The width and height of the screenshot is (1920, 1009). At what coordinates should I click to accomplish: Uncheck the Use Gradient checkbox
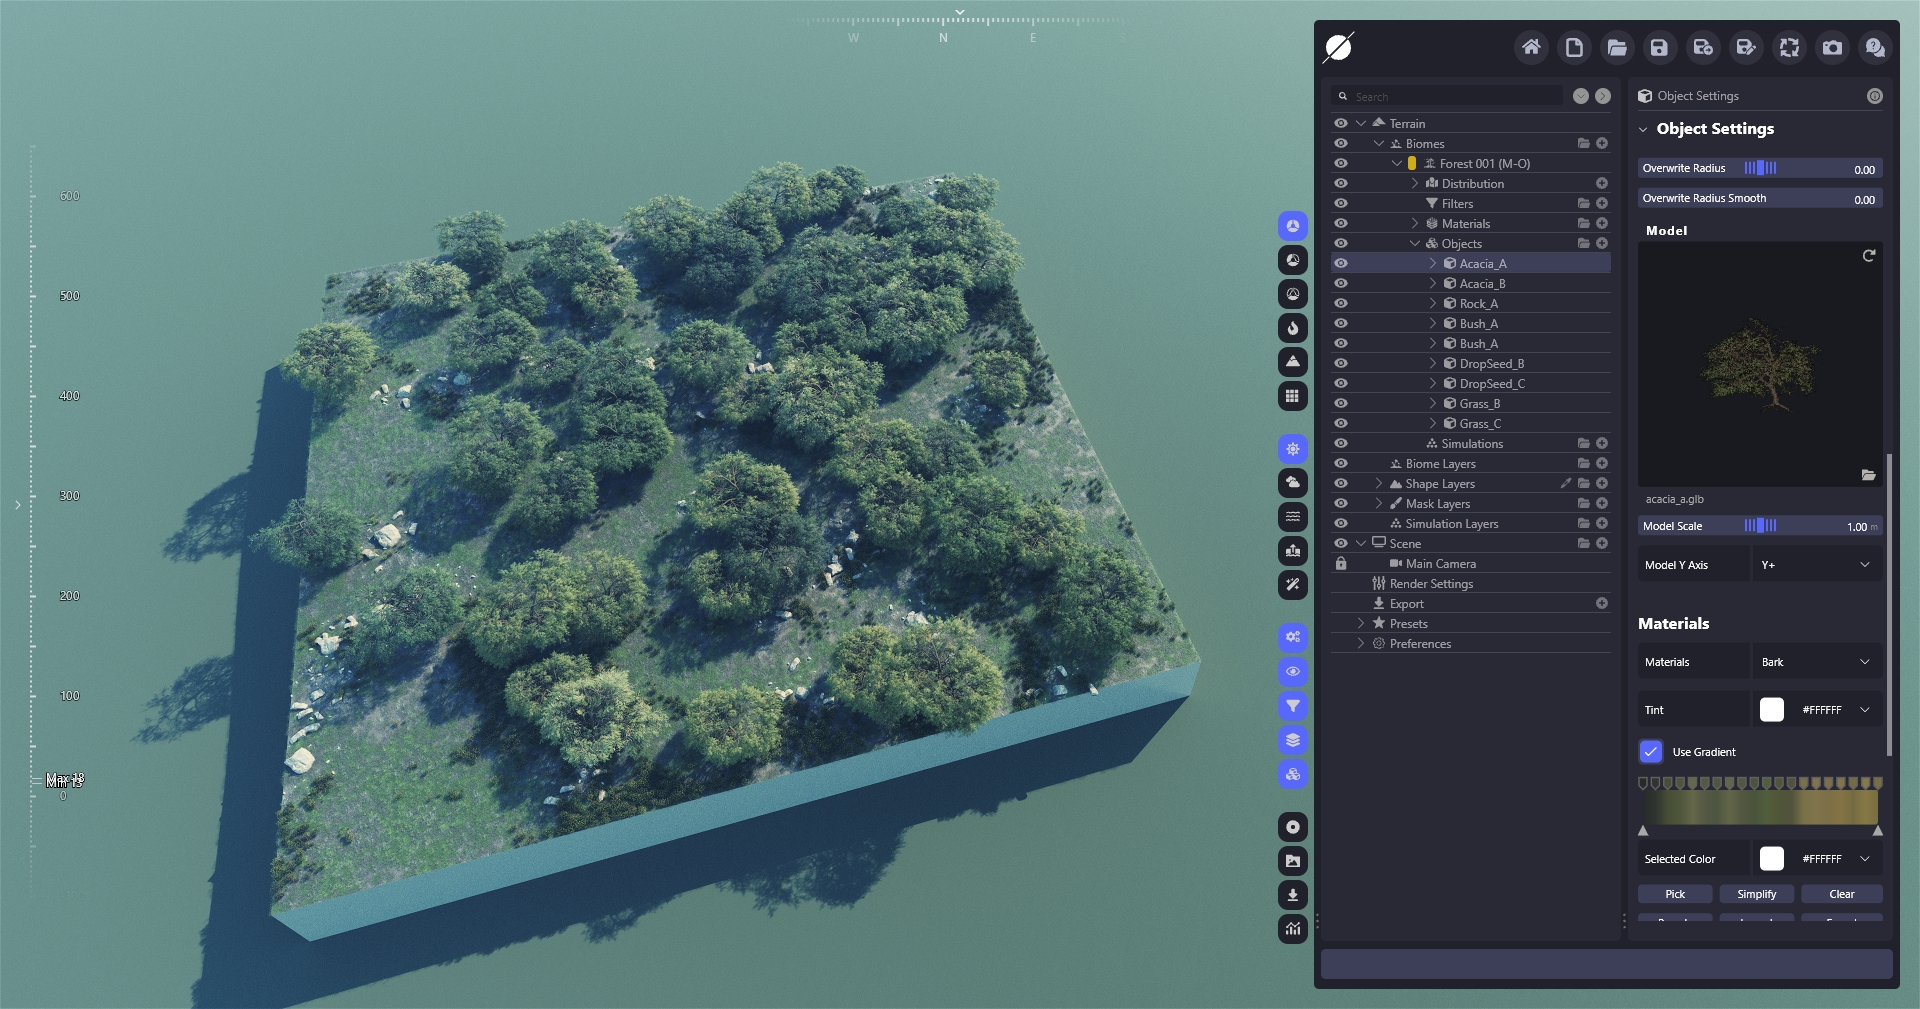(1651, 752)
